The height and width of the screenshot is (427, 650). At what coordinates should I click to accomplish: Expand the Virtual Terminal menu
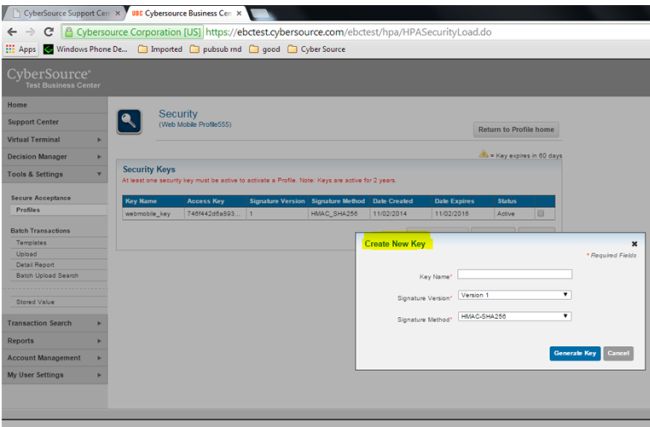click(x=54, y=140)
